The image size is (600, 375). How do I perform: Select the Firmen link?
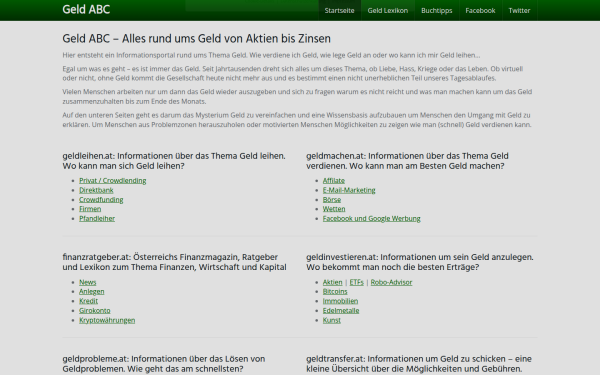[90, 209]
